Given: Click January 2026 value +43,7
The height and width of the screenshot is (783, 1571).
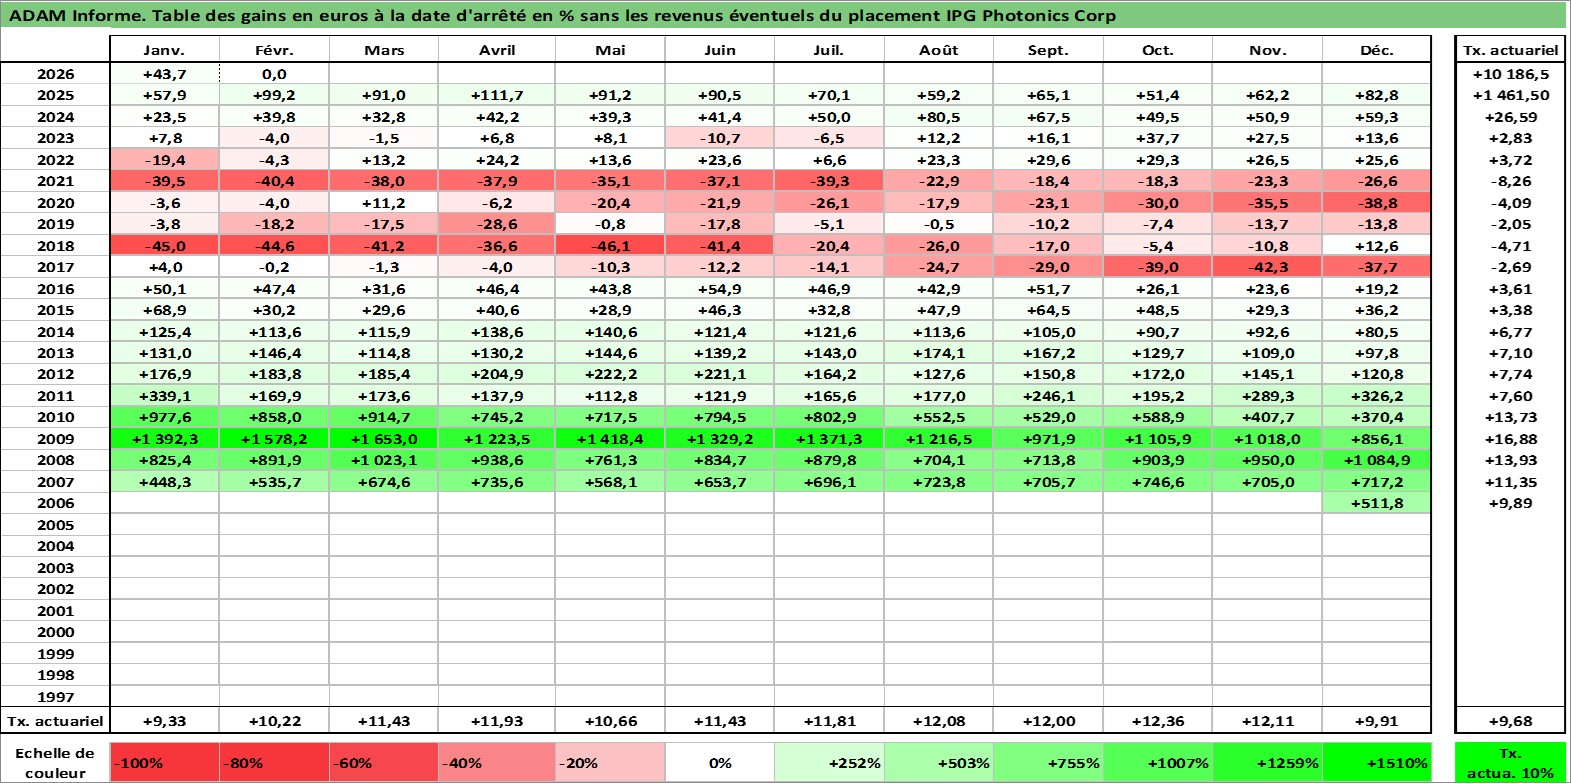Looking at the screenshot, I should tap(164, 74).
